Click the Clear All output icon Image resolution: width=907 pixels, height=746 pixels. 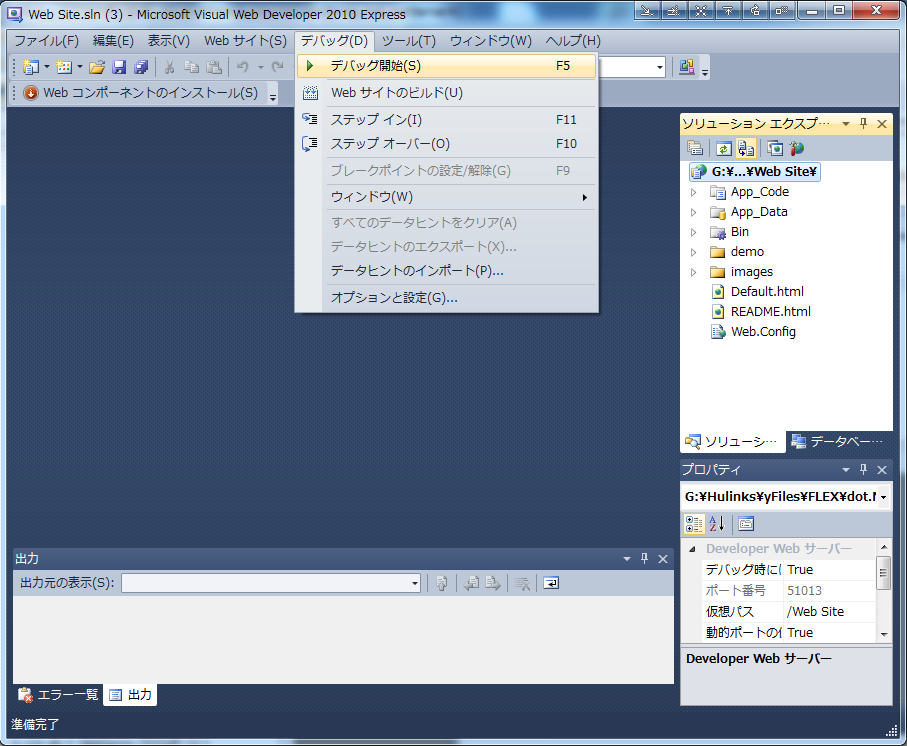[522, 583]
